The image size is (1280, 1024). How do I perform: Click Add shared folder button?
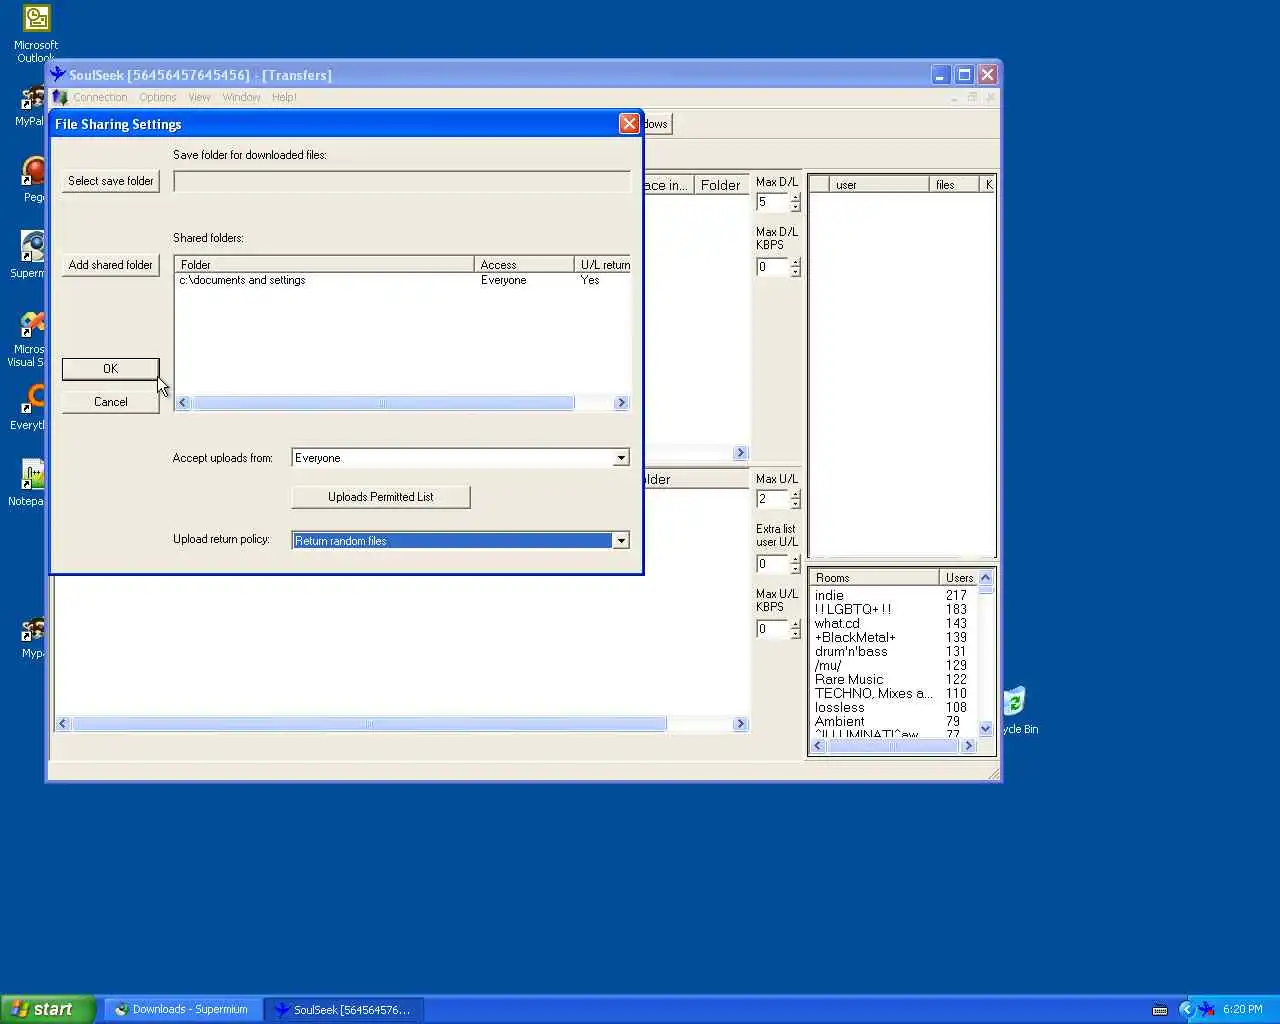point(110,265)
